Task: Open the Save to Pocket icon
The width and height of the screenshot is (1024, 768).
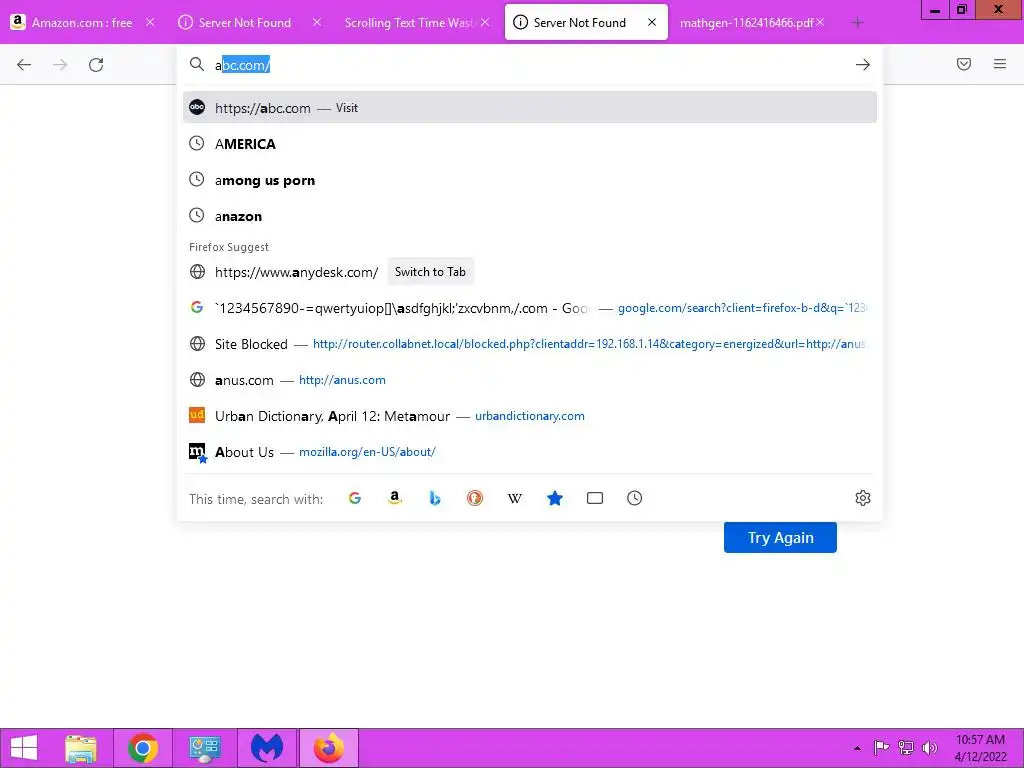Action: 964,64
